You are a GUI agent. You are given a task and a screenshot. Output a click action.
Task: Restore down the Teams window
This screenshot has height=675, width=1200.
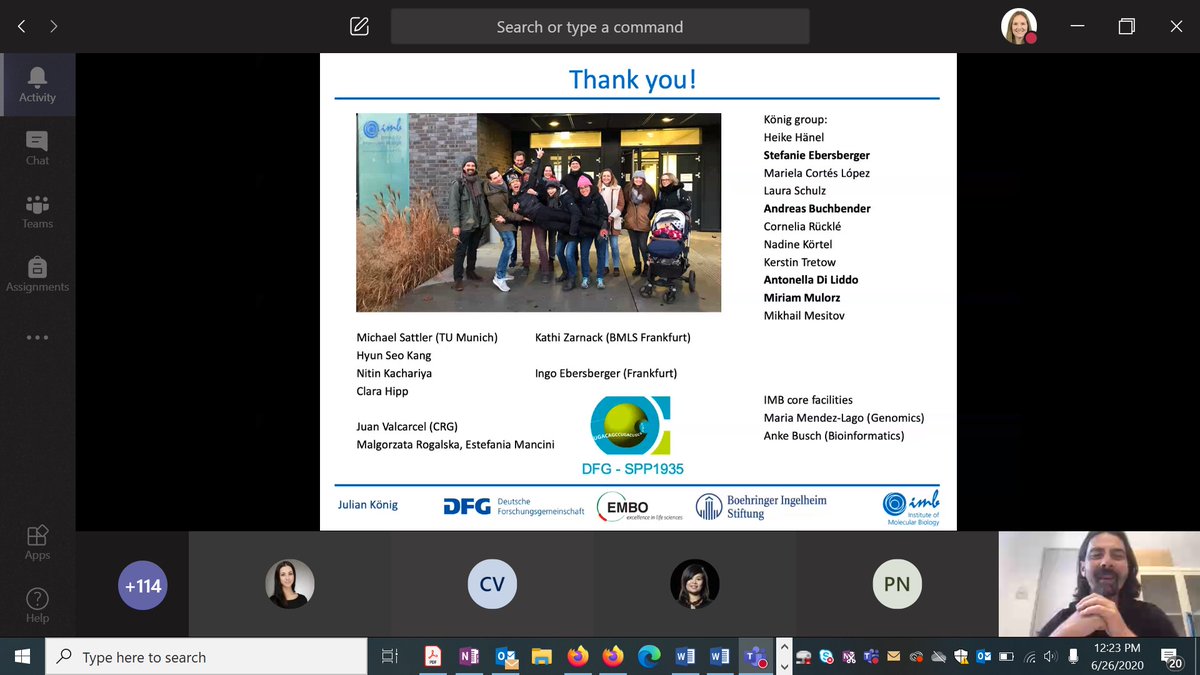[x=1127, y=27]
